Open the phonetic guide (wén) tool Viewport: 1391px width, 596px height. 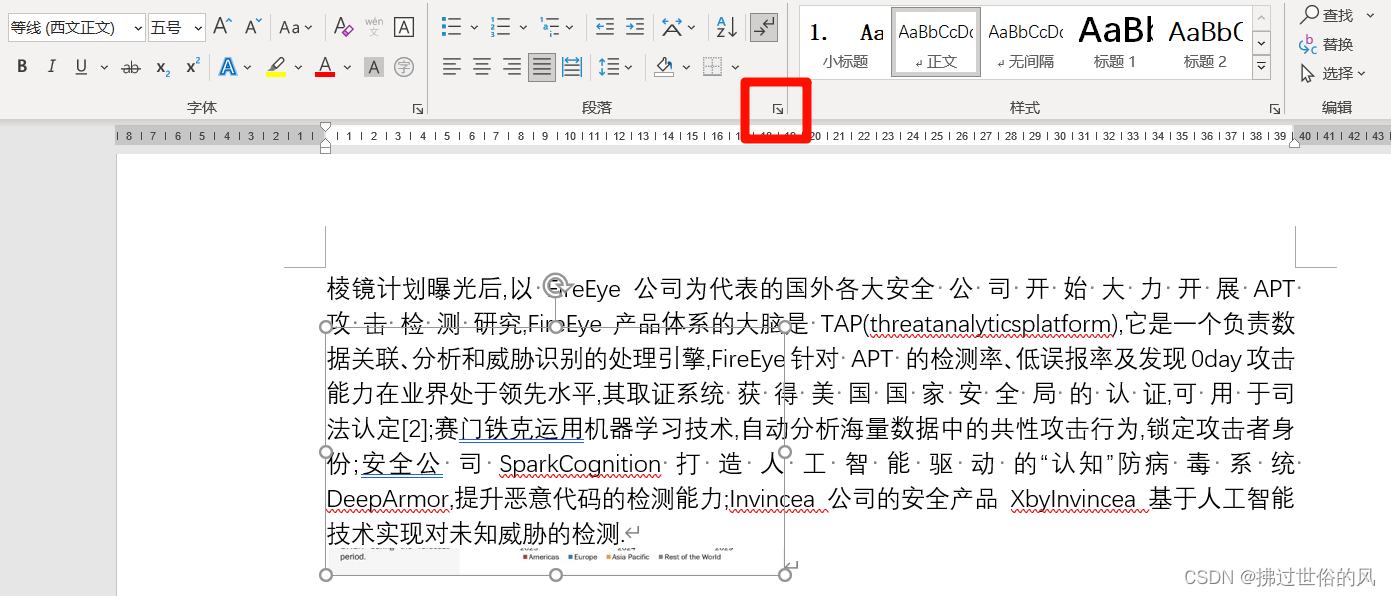(x=374, y=27)
